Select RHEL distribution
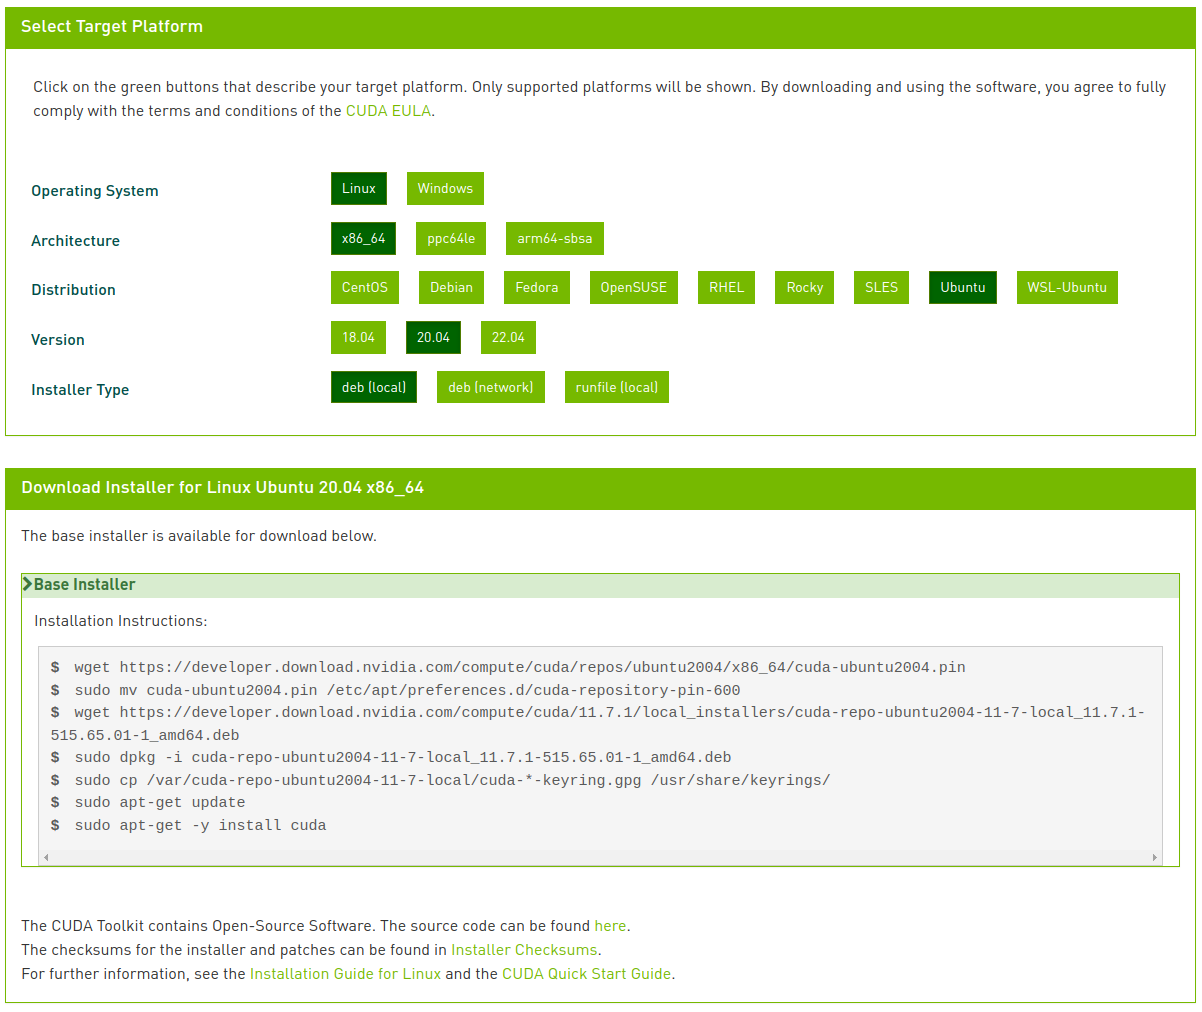Screen dimensions: 1202x1012 coord(727,287)
